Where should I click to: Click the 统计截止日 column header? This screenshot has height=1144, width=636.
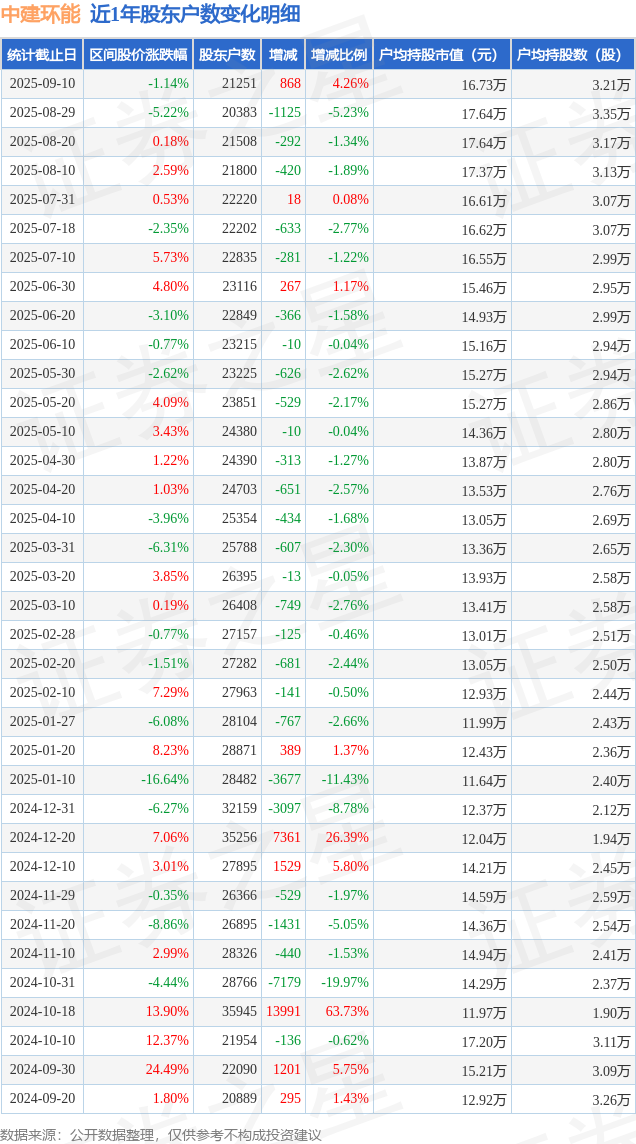click(41, 55)
